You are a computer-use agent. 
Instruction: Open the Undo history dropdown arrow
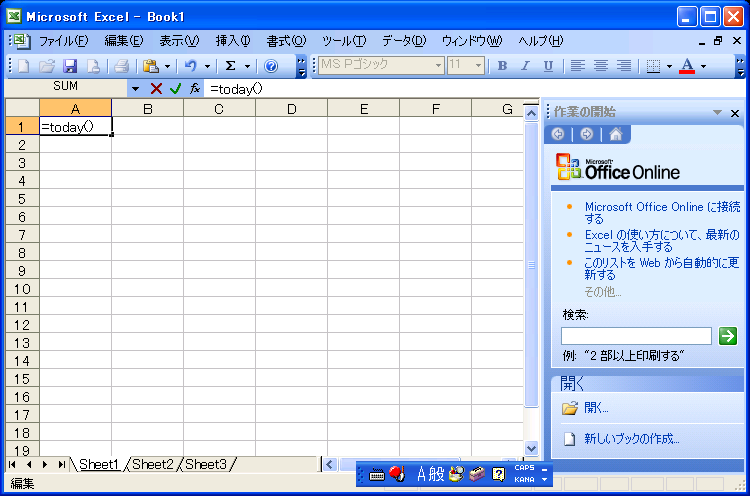click(x=207, y=66)
